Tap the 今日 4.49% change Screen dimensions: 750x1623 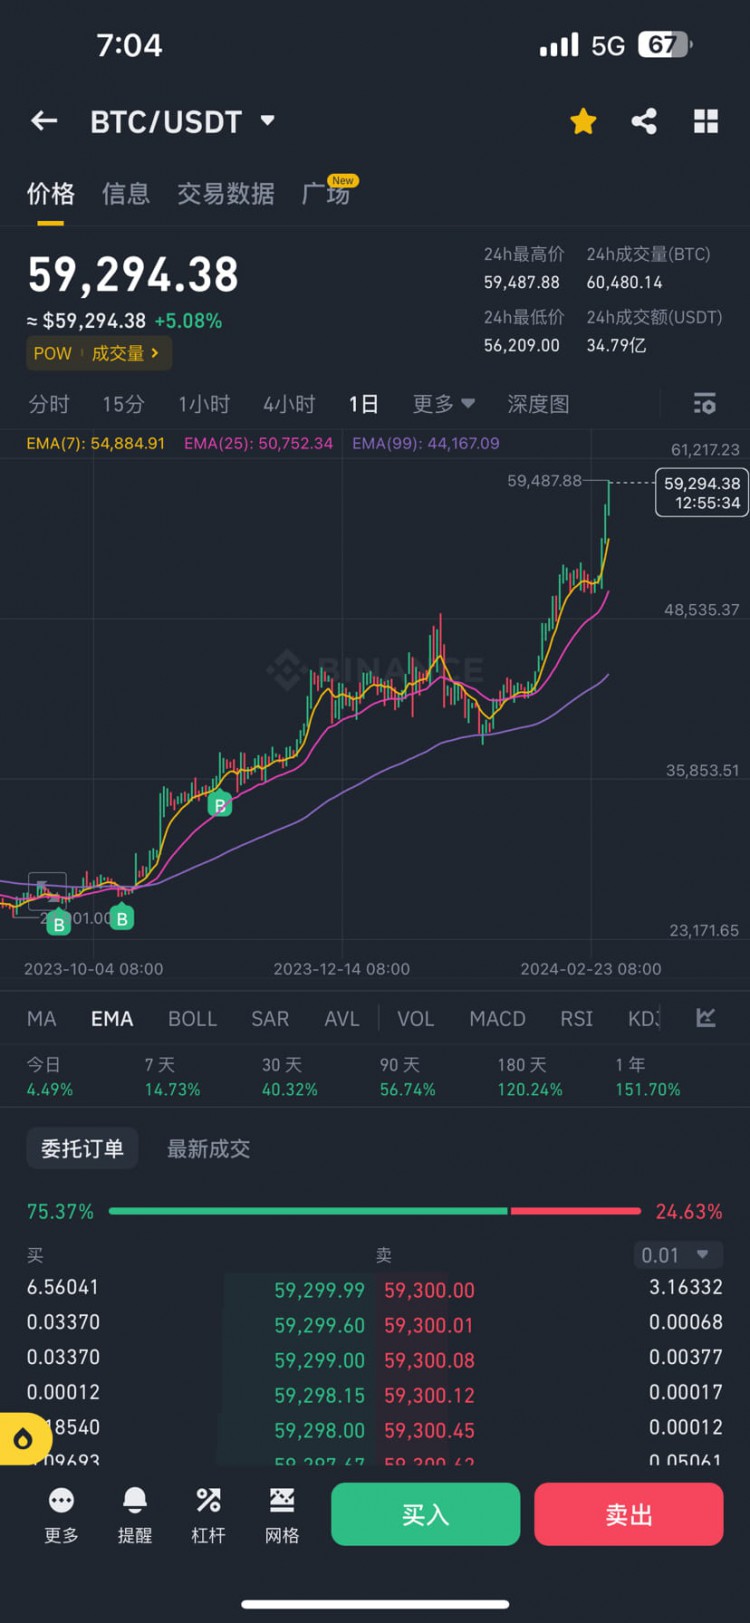[50, 1077]
